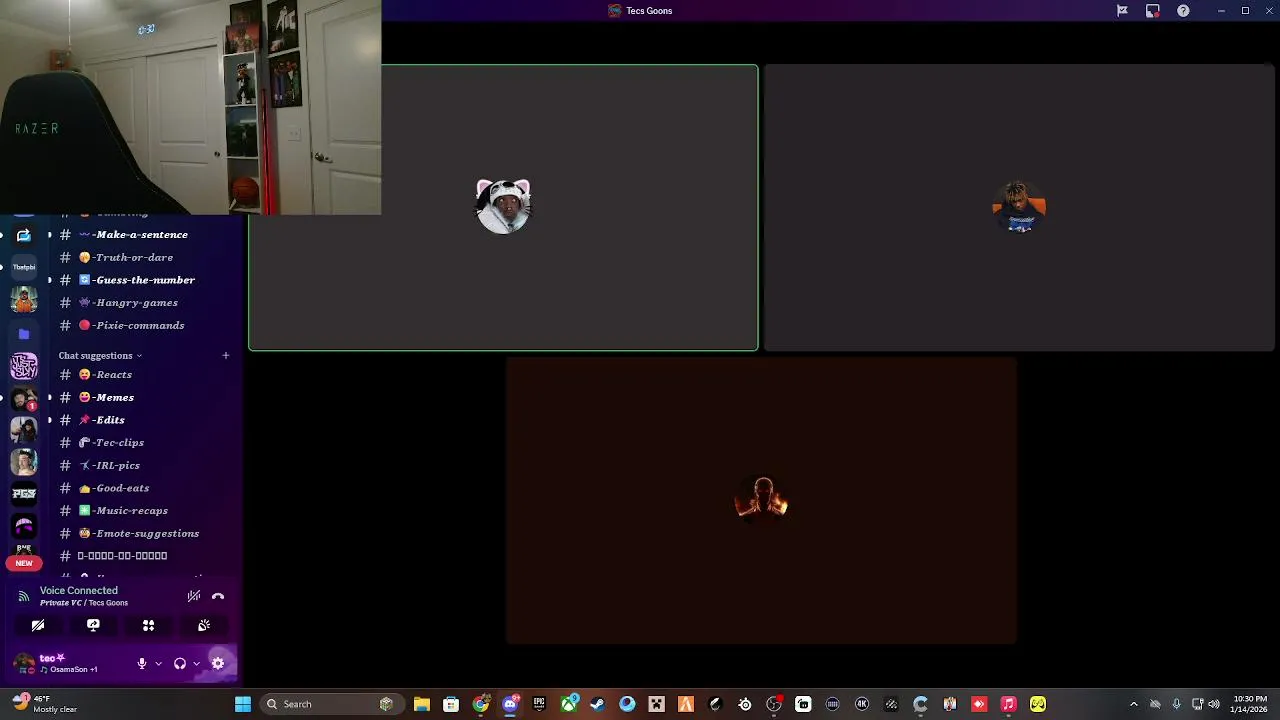Select the flaming avatar user's video tile
This screenshot has width=1280, height=720.
point(761,501)
